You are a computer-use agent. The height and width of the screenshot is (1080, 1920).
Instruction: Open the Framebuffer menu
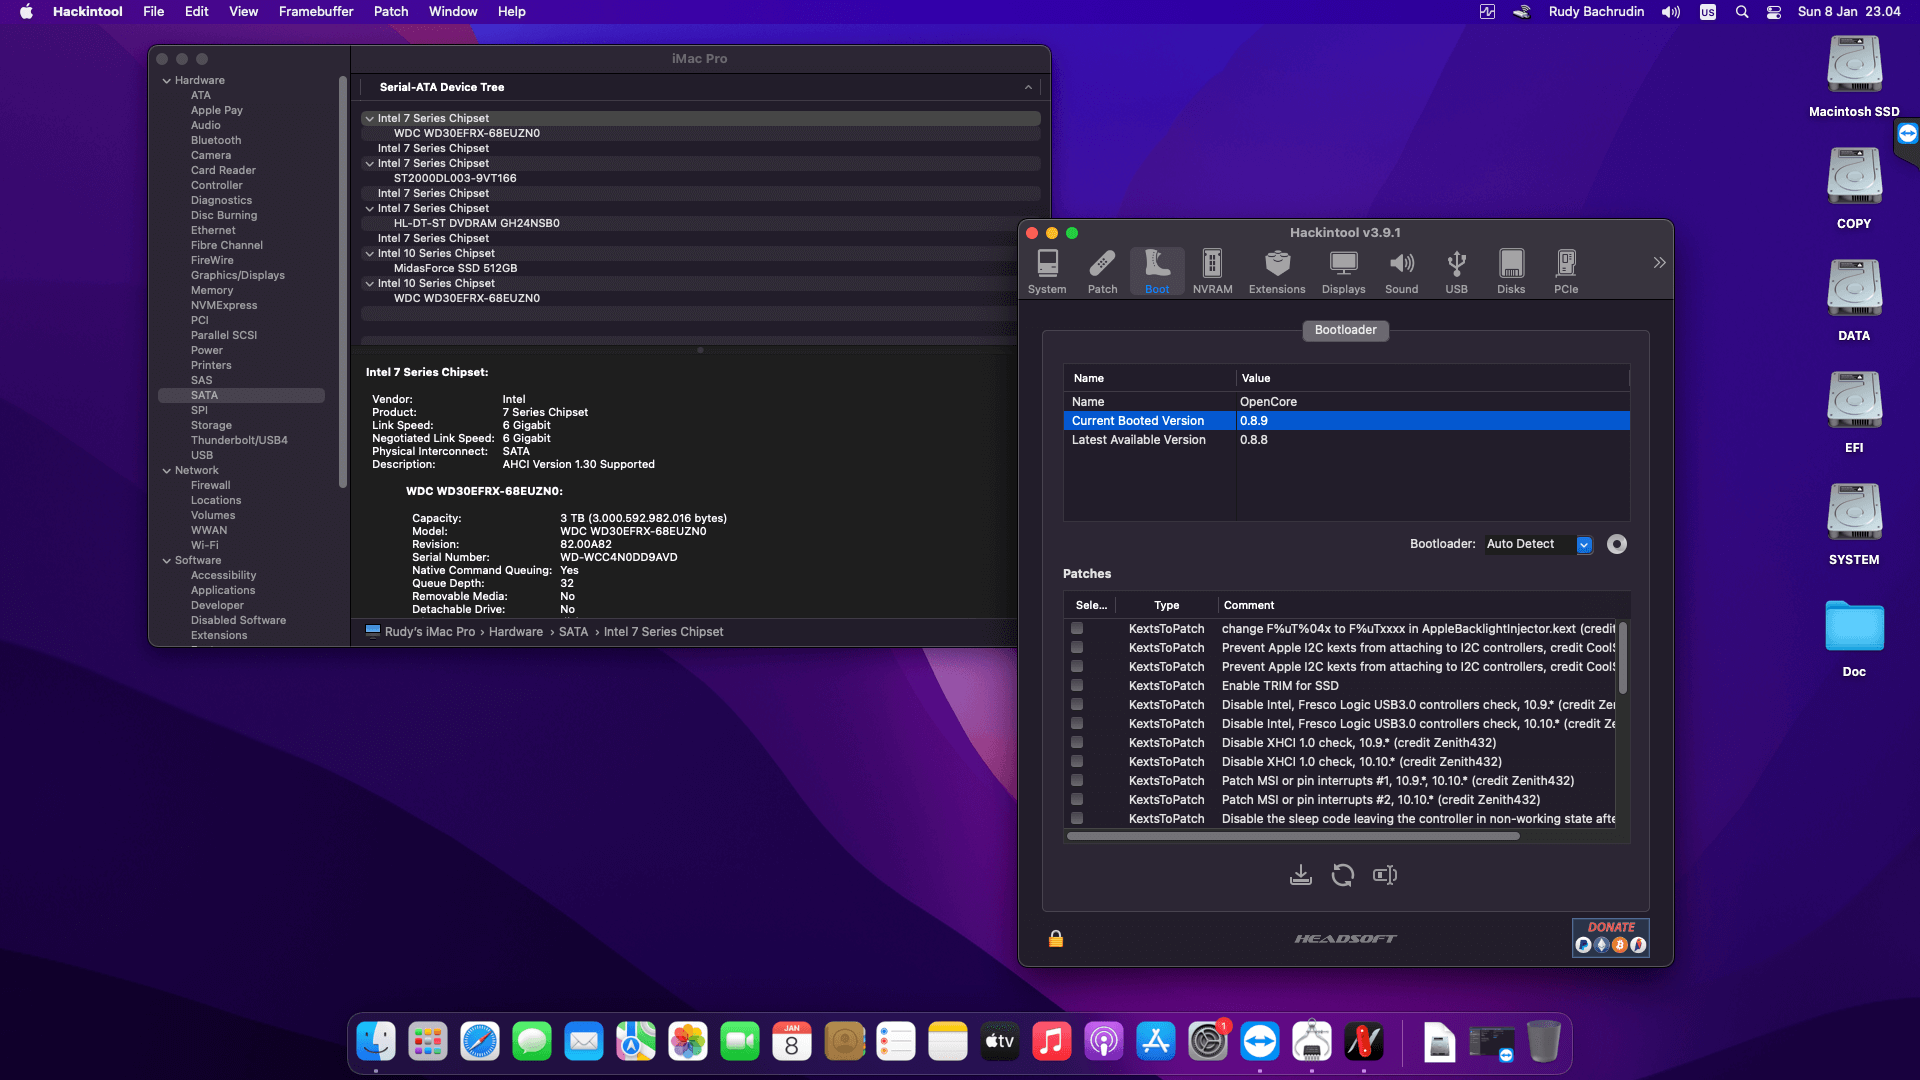[316, 12]
